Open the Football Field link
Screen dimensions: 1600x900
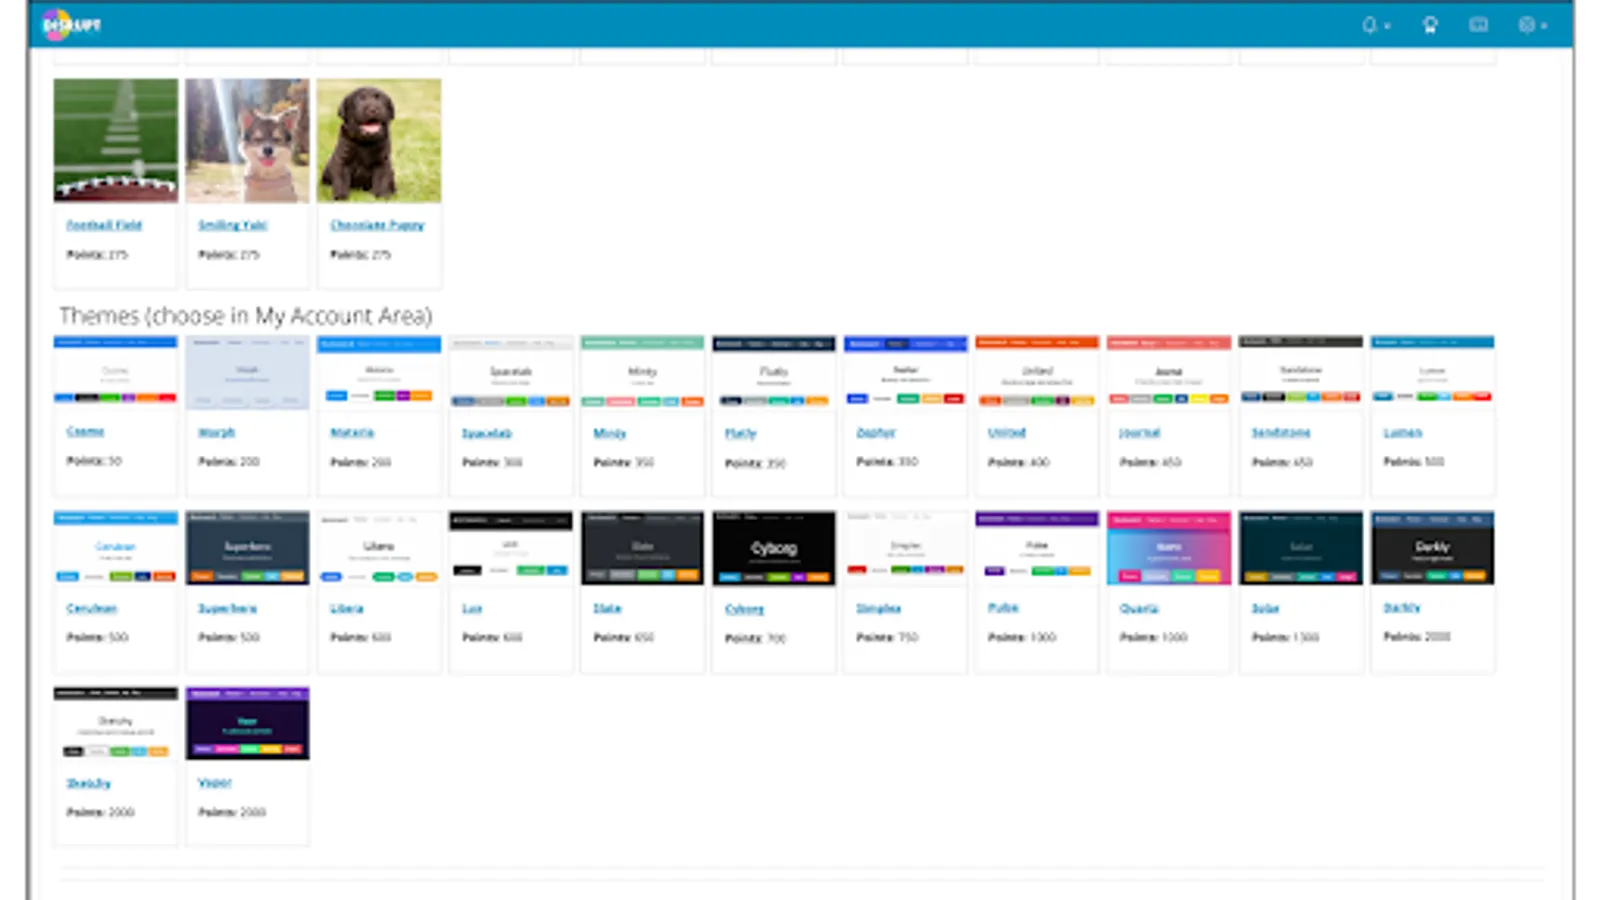104,225
